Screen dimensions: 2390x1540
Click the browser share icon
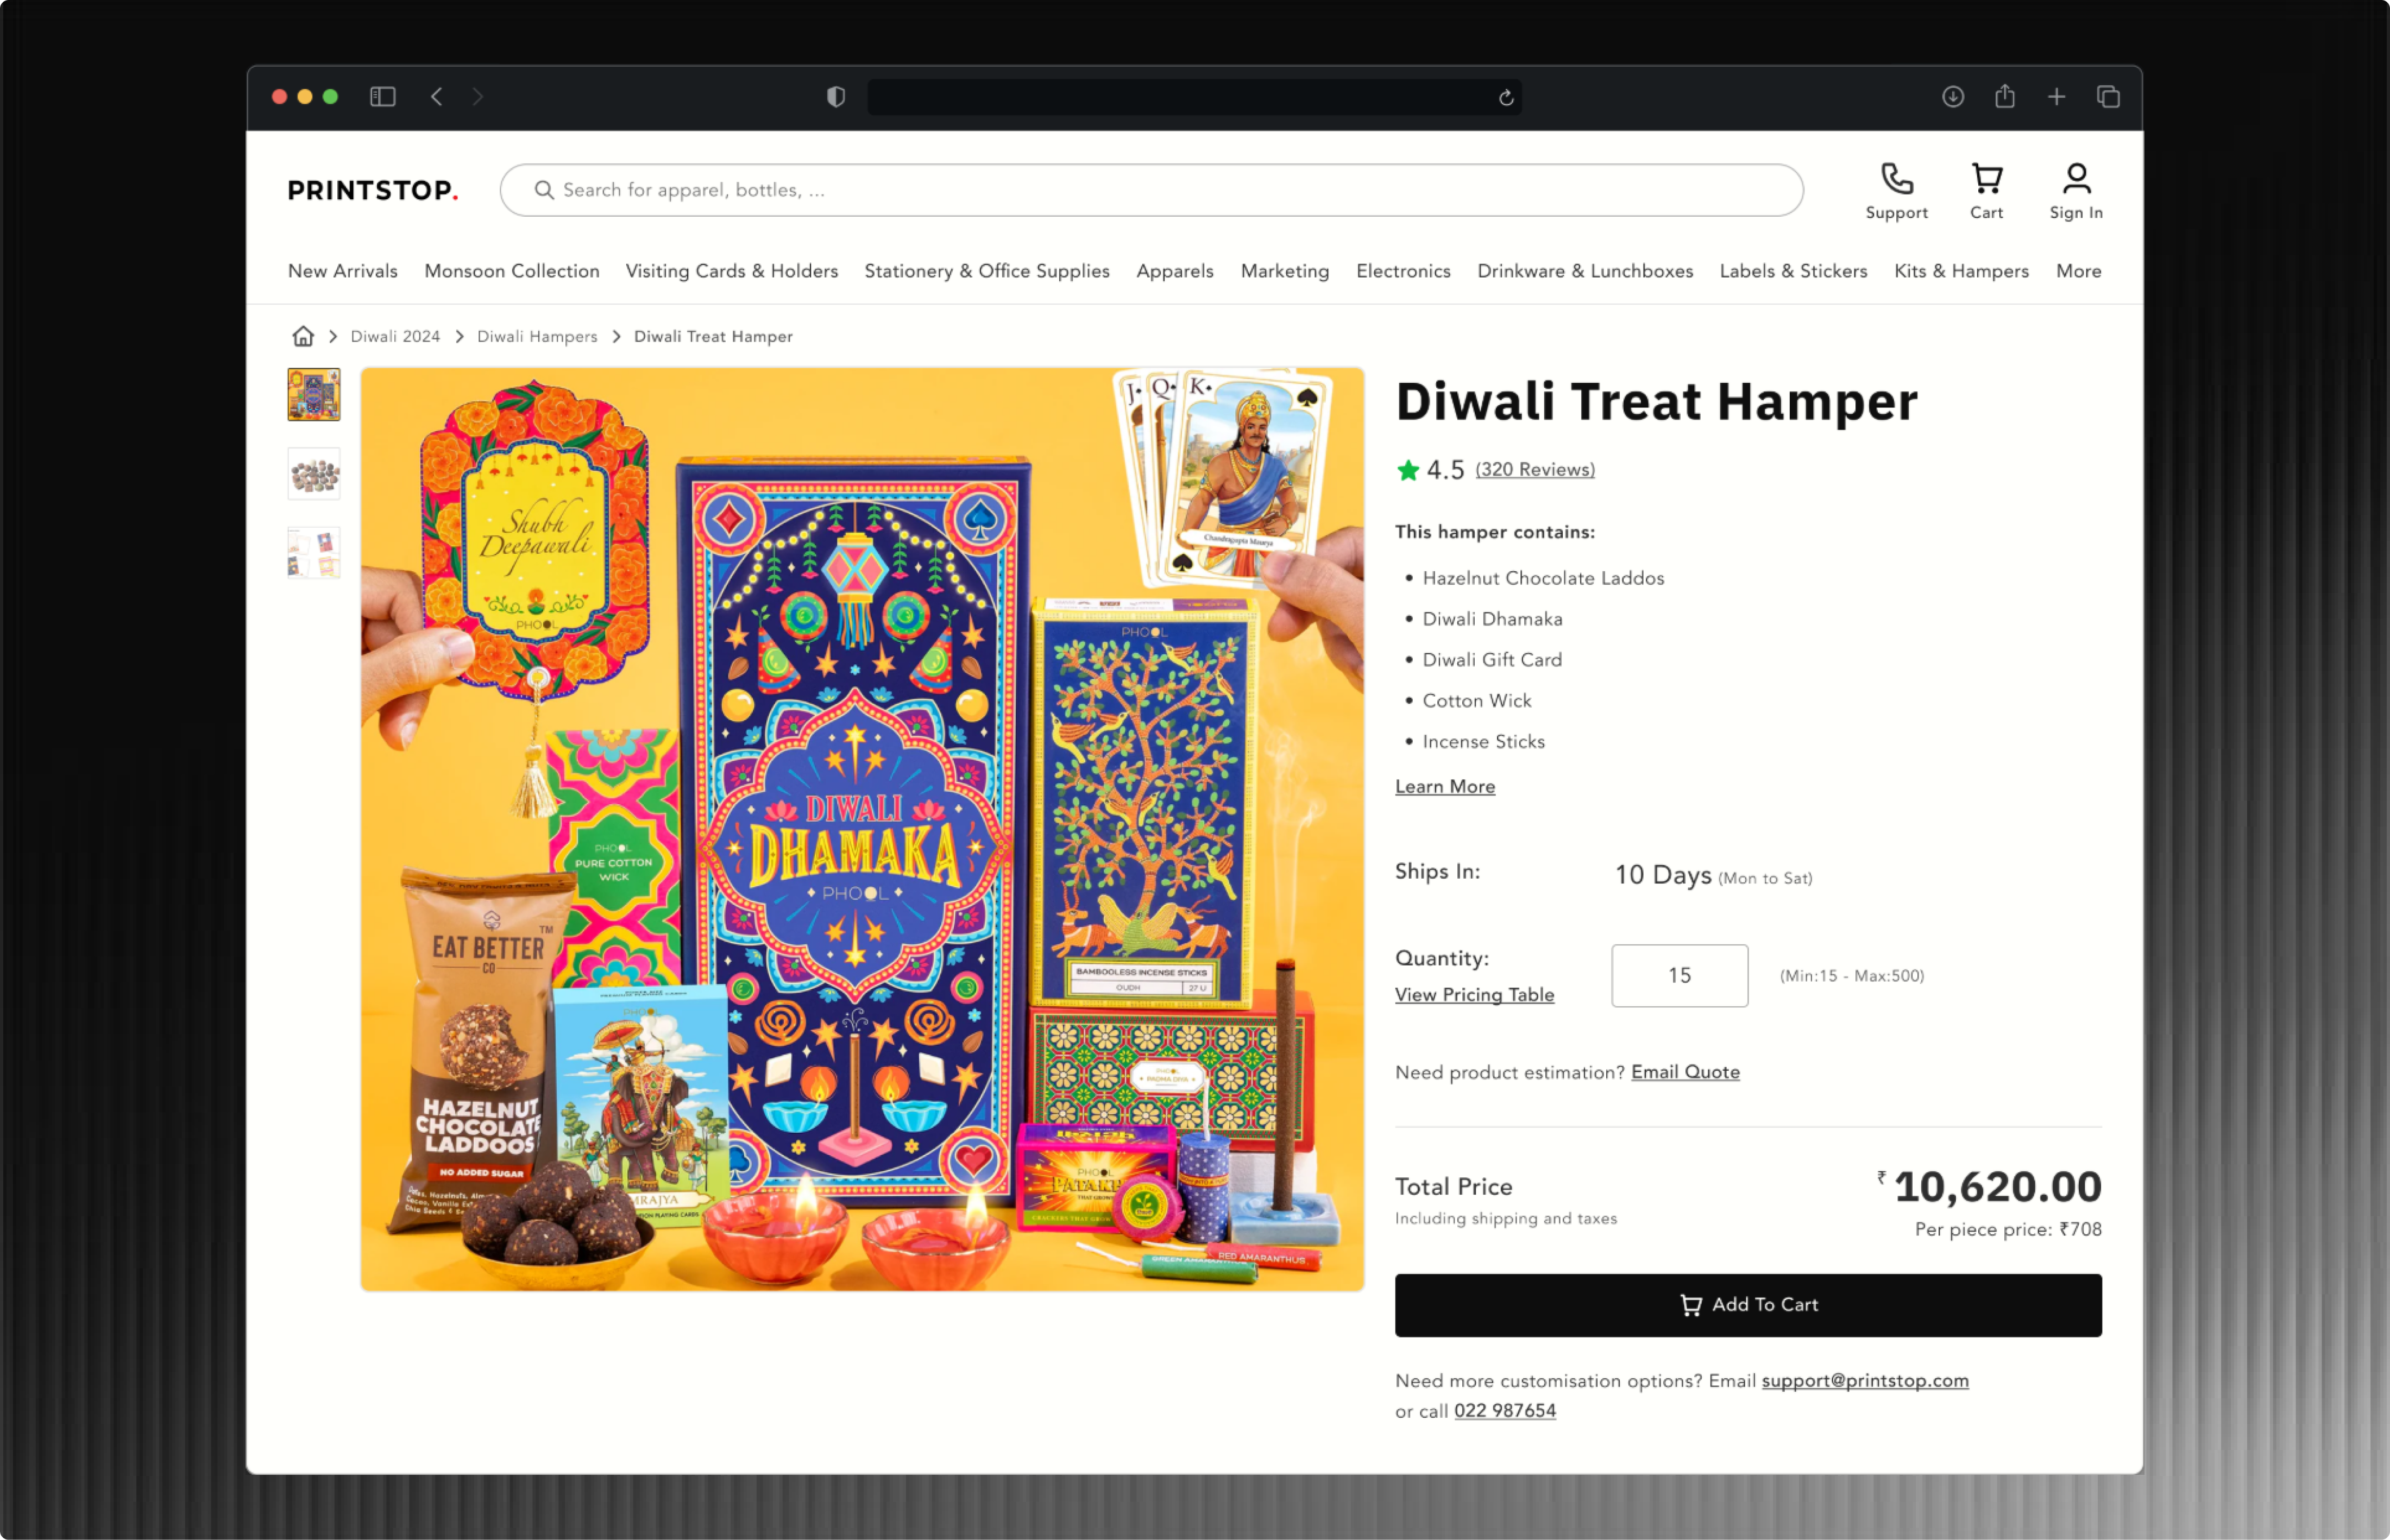[2005, 96]
